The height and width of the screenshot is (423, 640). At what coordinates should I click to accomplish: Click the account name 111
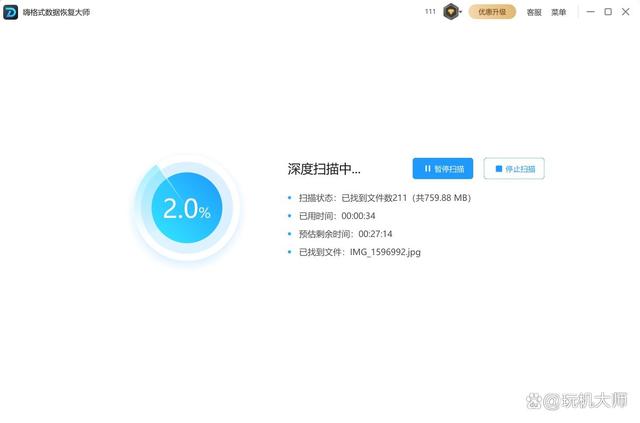[x=430, y=11]
